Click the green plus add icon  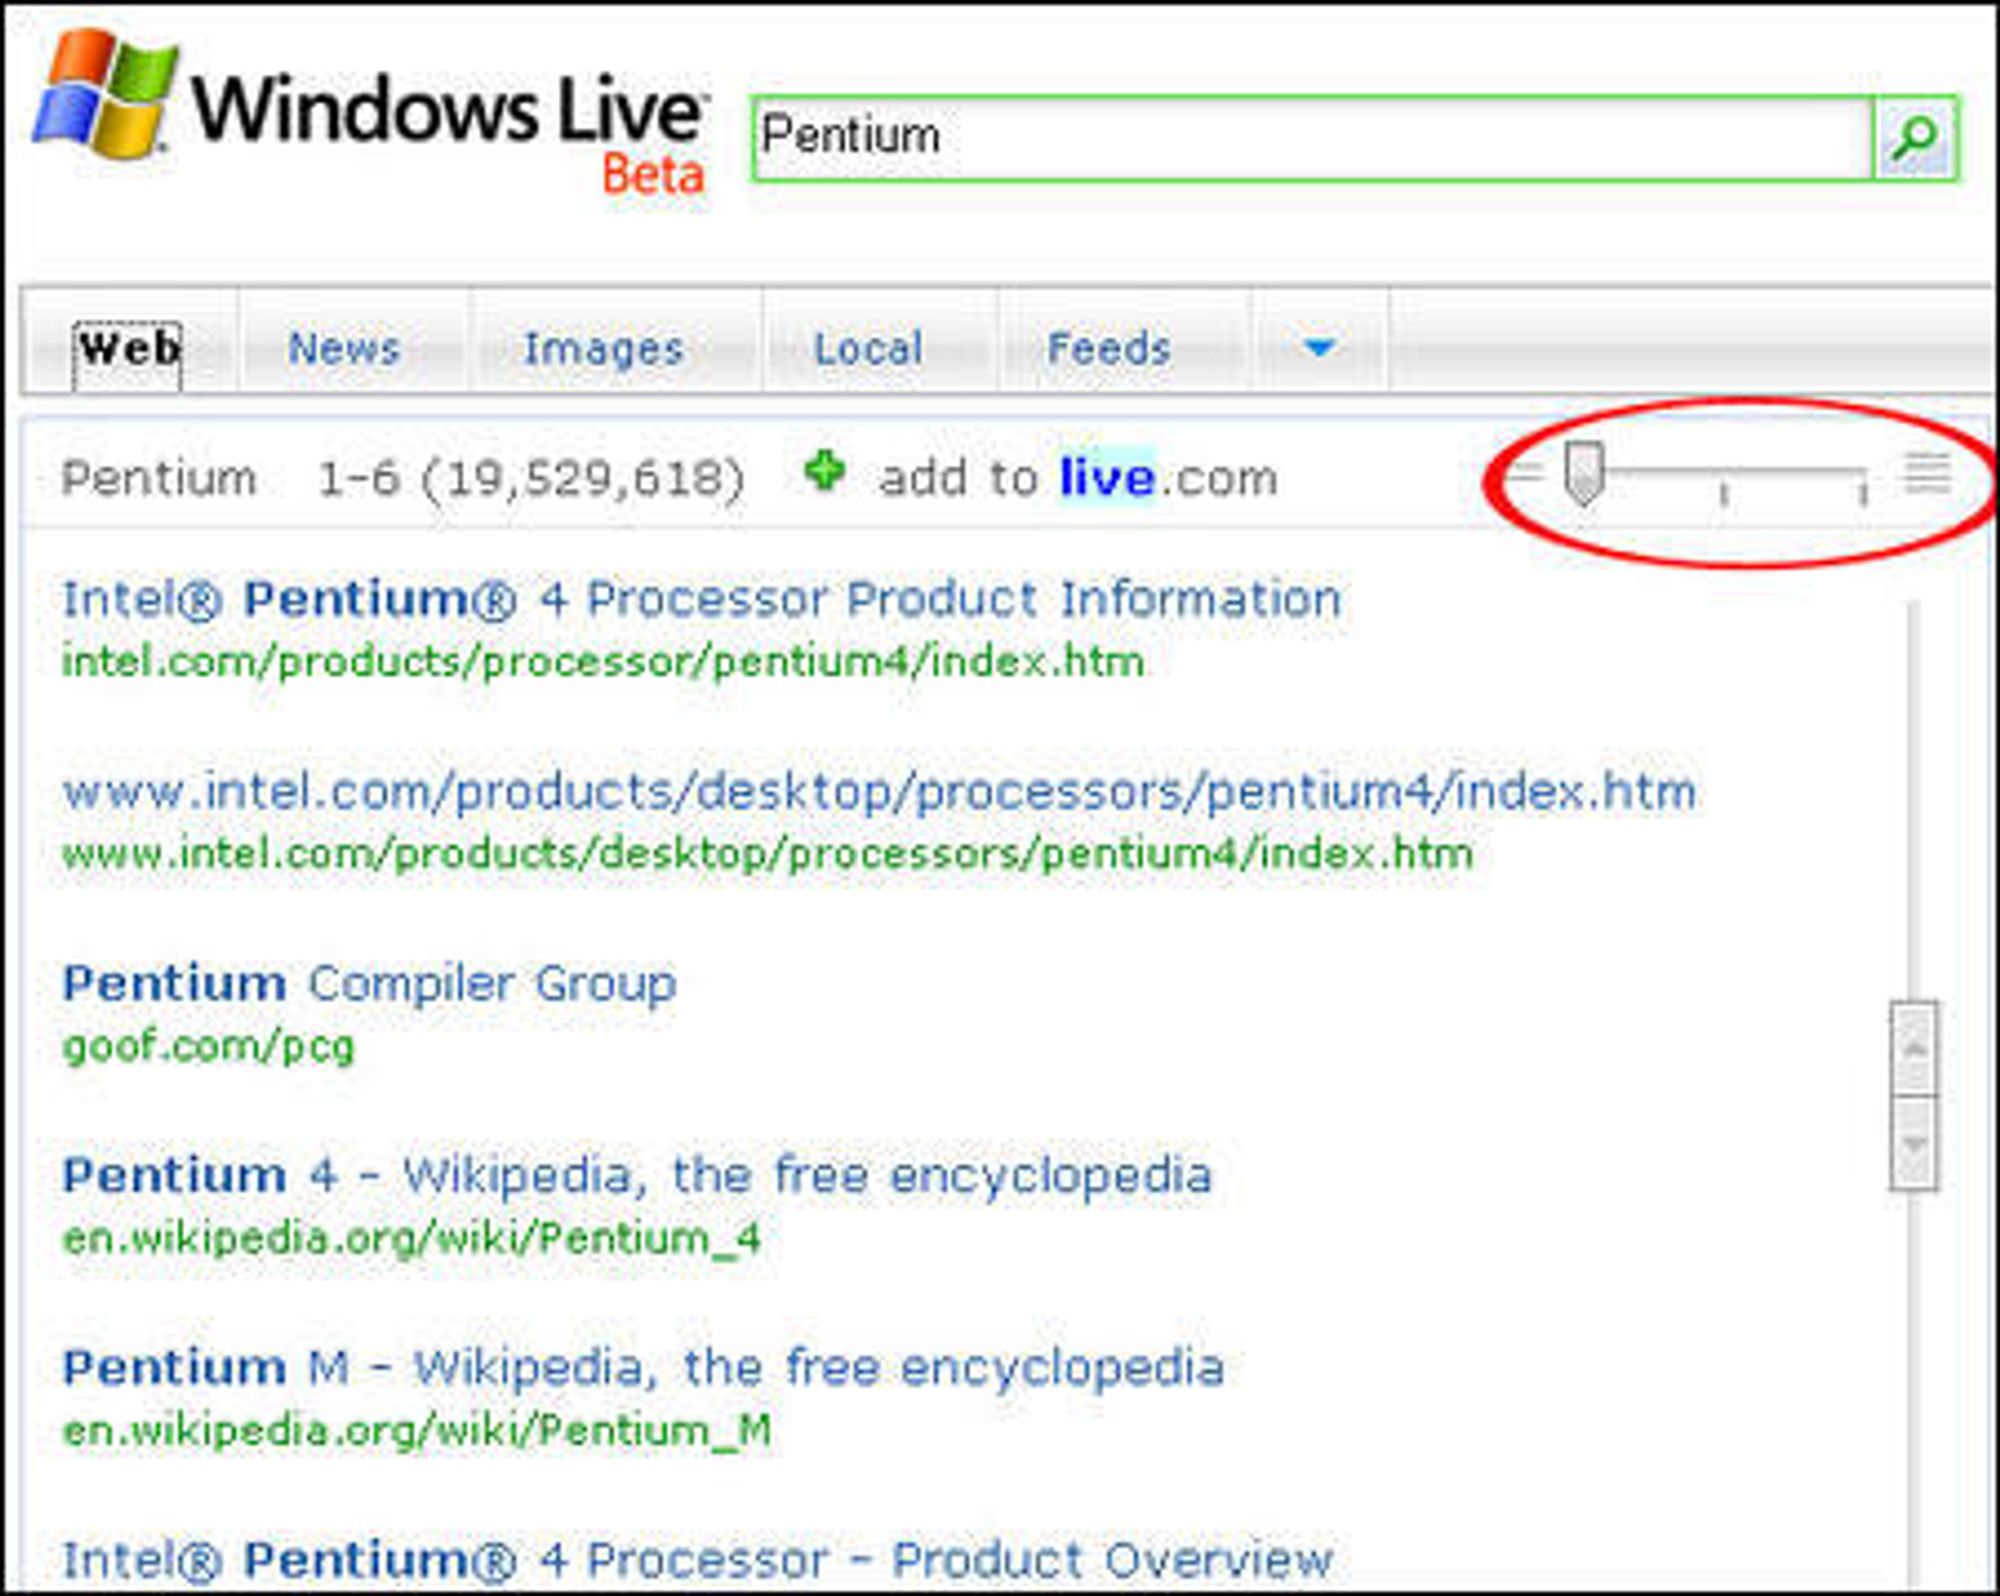click(x=824, y=471)
